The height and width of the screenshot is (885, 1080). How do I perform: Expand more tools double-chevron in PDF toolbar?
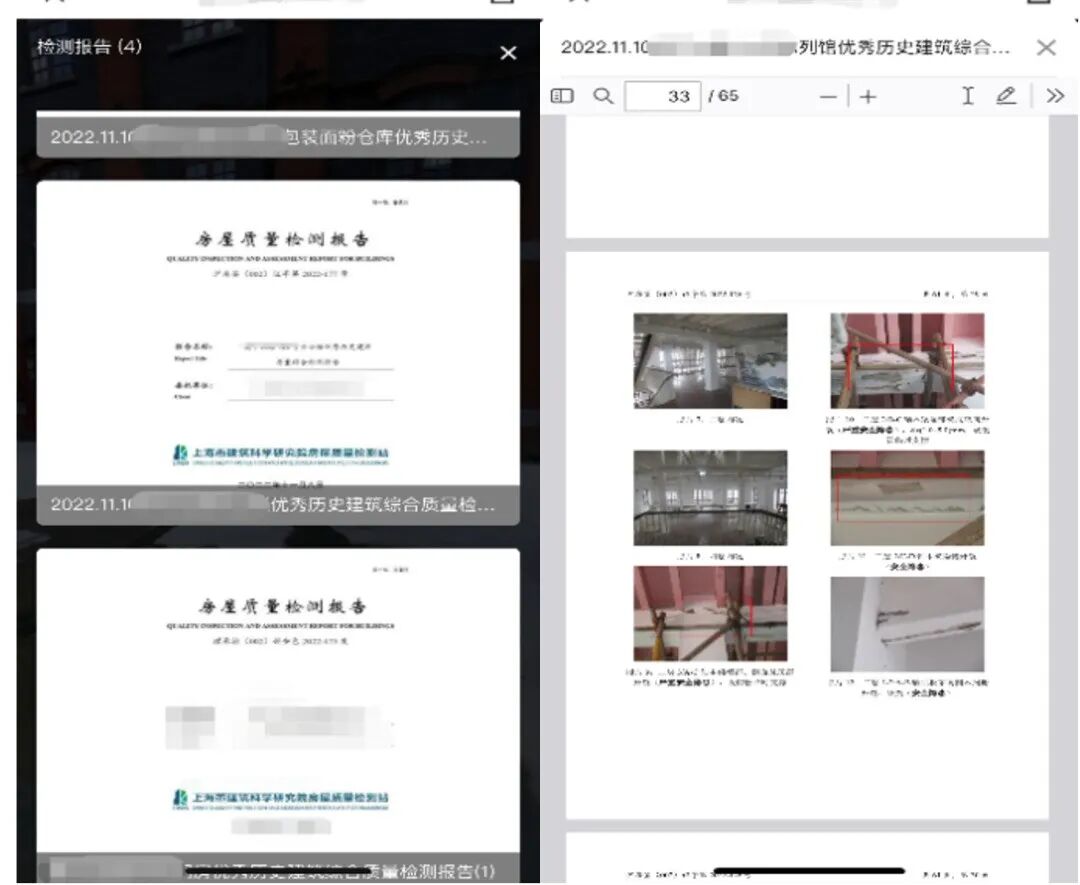(1054, 96)
